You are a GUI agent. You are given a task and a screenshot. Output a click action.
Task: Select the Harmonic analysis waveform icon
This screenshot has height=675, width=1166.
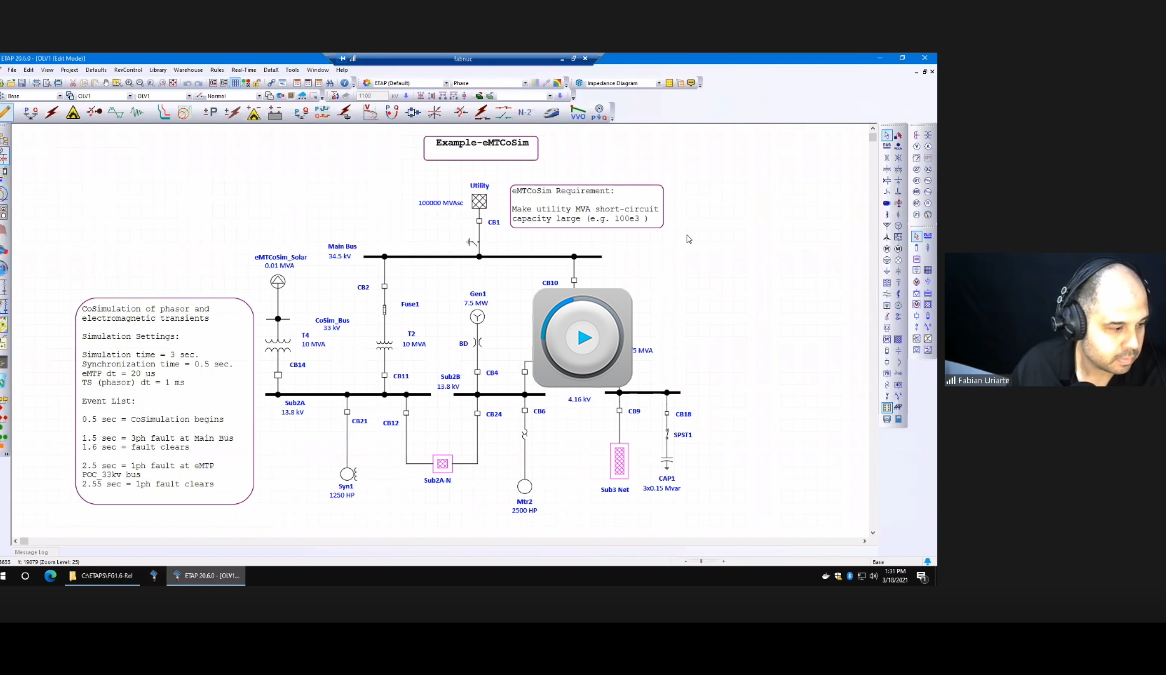(x=117, y=113)
